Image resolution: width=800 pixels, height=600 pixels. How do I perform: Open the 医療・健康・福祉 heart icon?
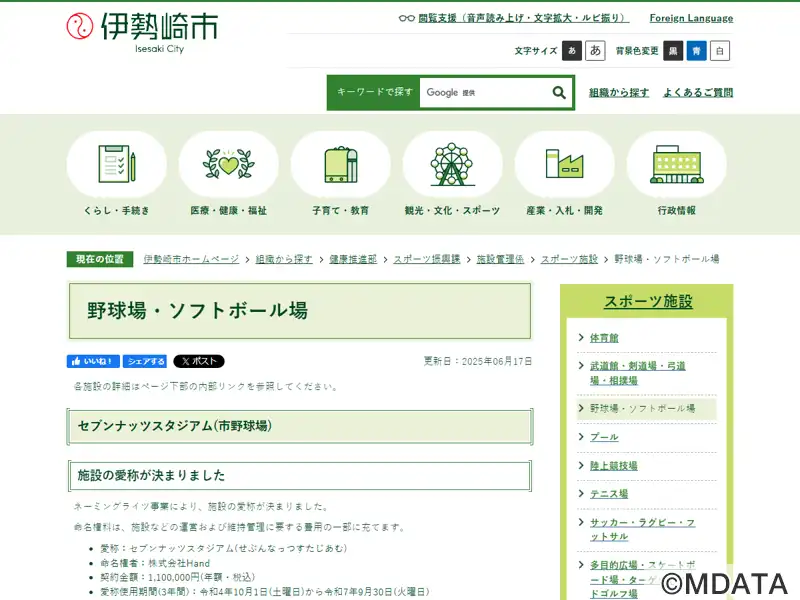click(x=229, y=164)
